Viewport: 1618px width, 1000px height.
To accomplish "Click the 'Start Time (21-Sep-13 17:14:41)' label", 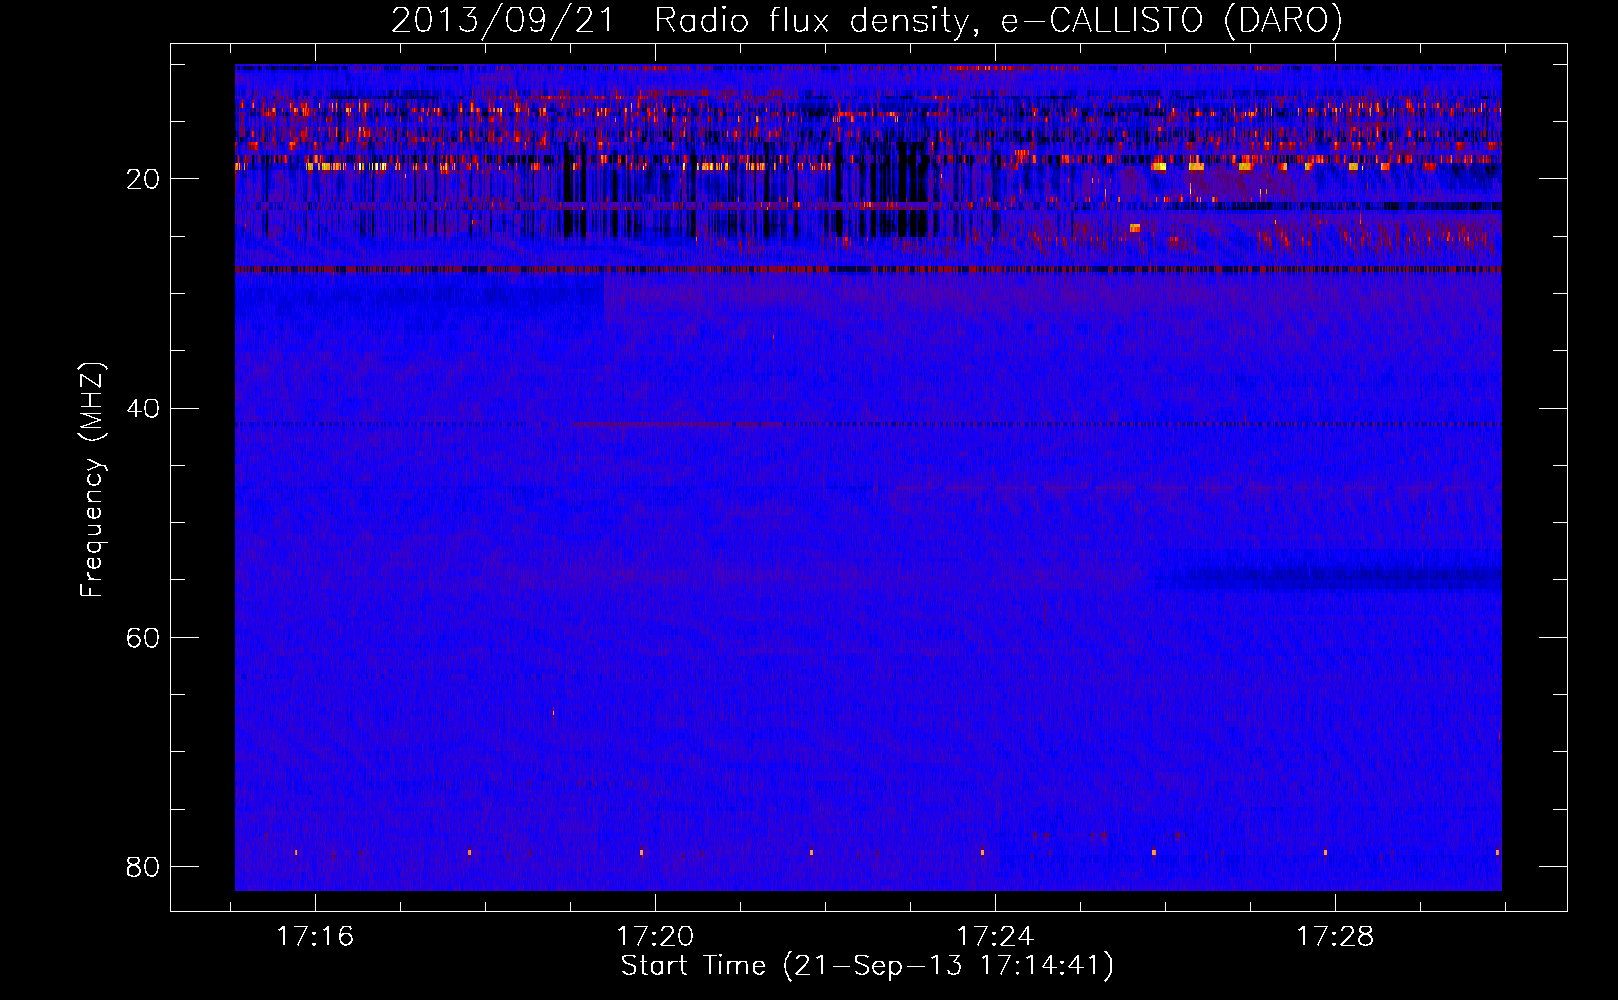I will 867,966.
